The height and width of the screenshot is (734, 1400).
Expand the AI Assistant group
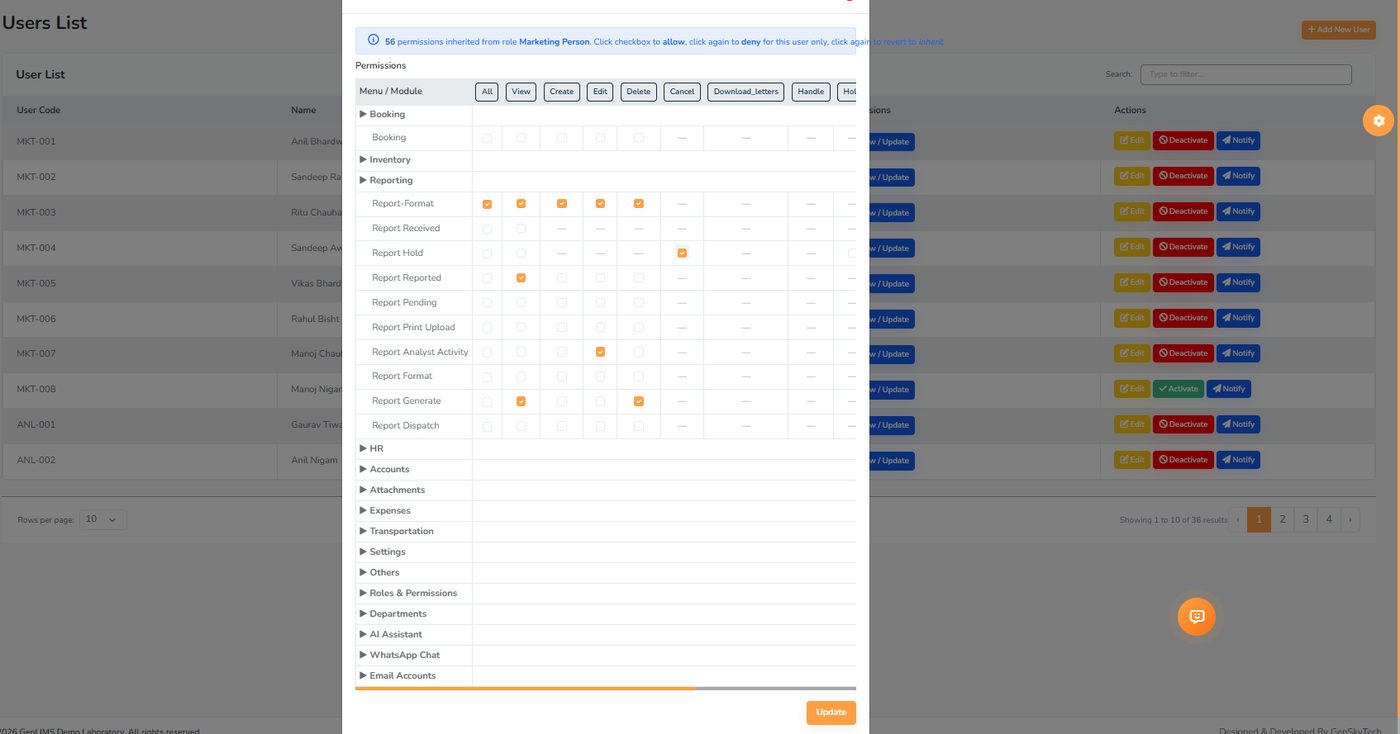point(390,635)
